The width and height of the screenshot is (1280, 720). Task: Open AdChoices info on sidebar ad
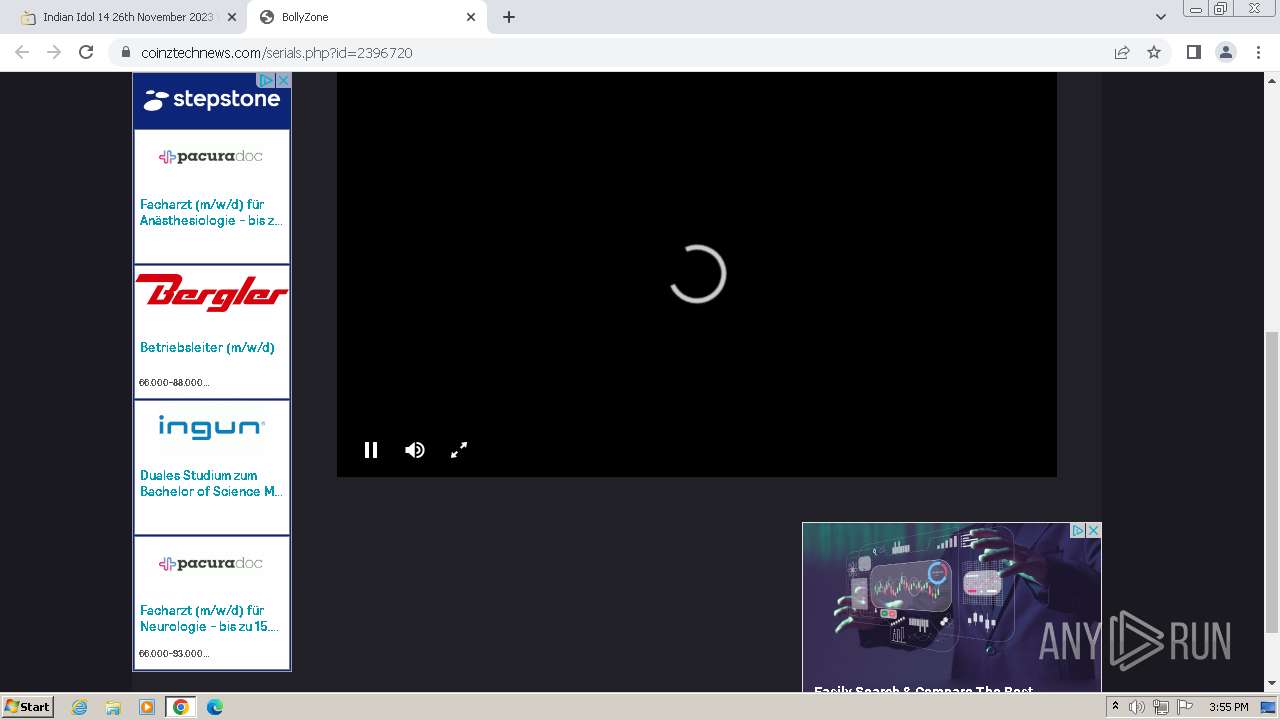266,80
